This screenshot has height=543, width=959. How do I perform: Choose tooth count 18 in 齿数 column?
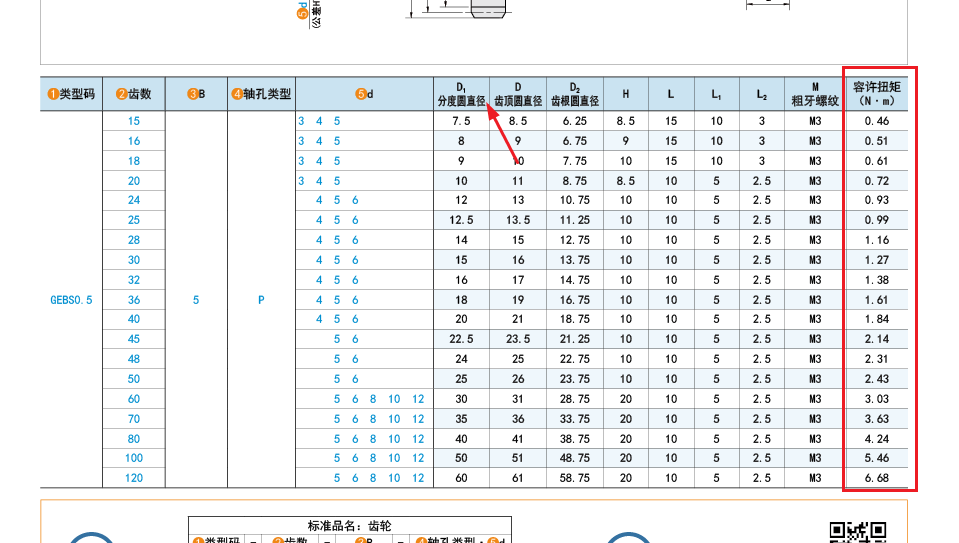(134, 161)
